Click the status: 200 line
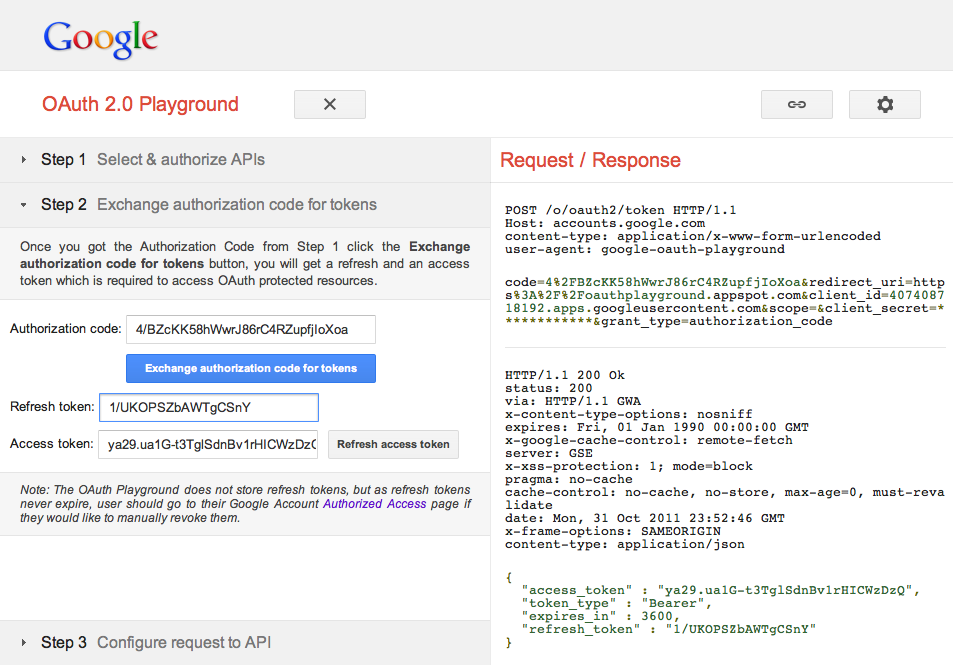Viewport: 953px width, 665px height. pyautogui.click(x=549, y=388)
